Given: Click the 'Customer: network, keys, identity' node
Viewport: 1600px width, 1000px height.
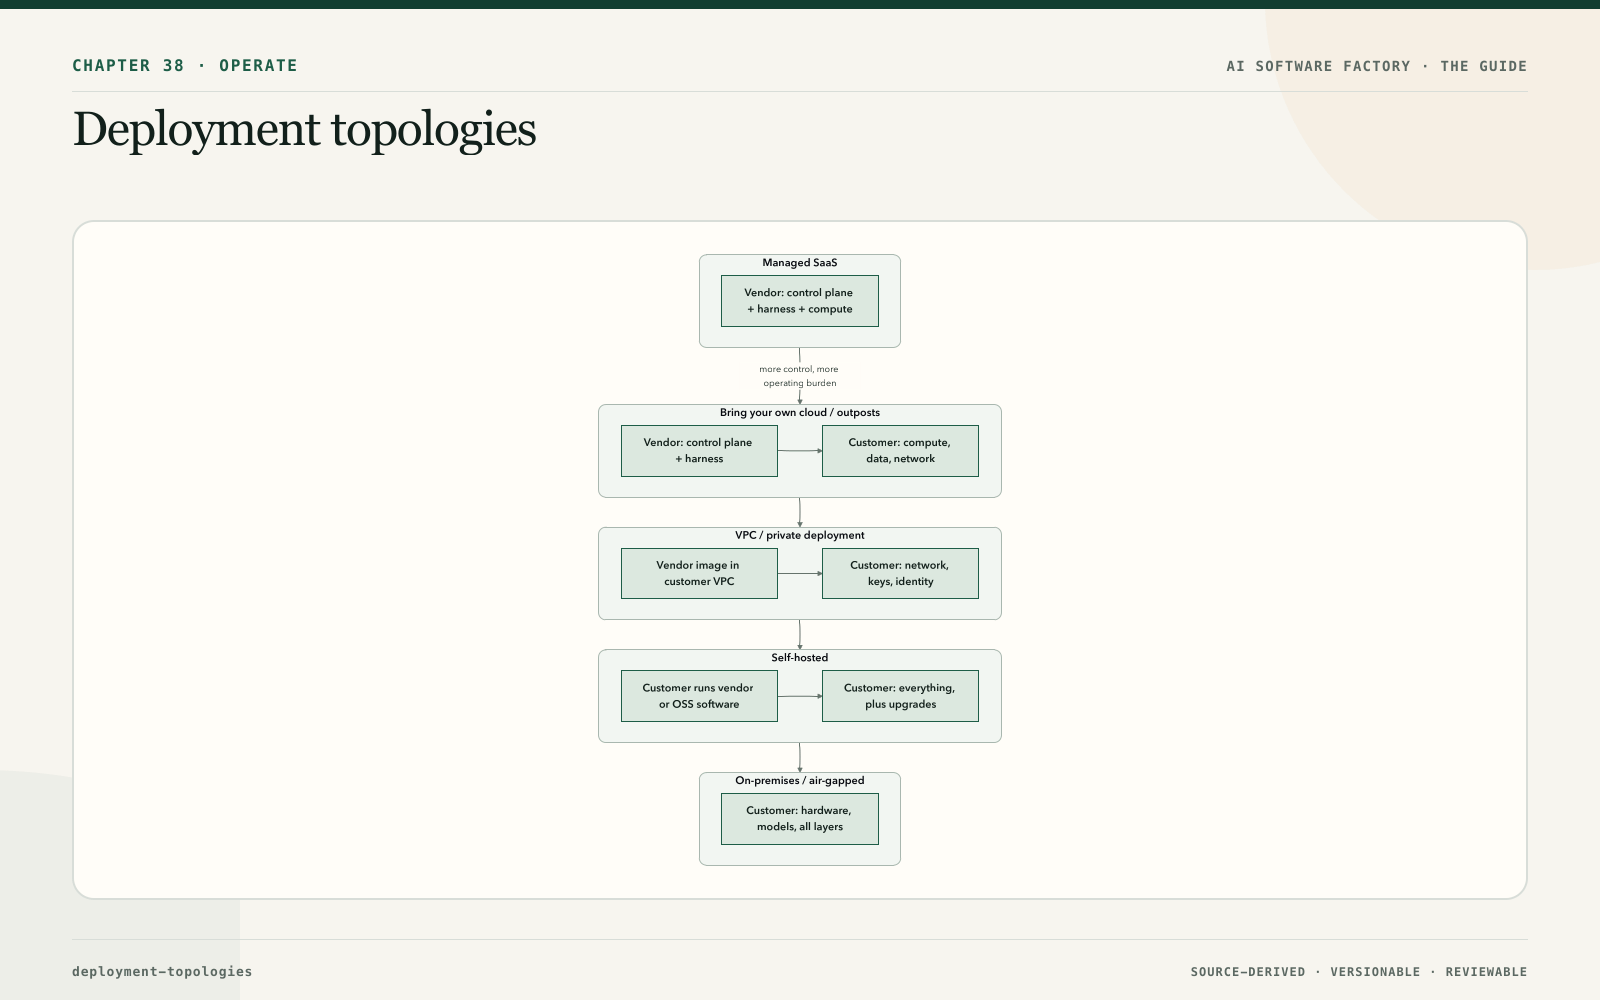Looking at the screenshot, I should [x=900, y=573].
